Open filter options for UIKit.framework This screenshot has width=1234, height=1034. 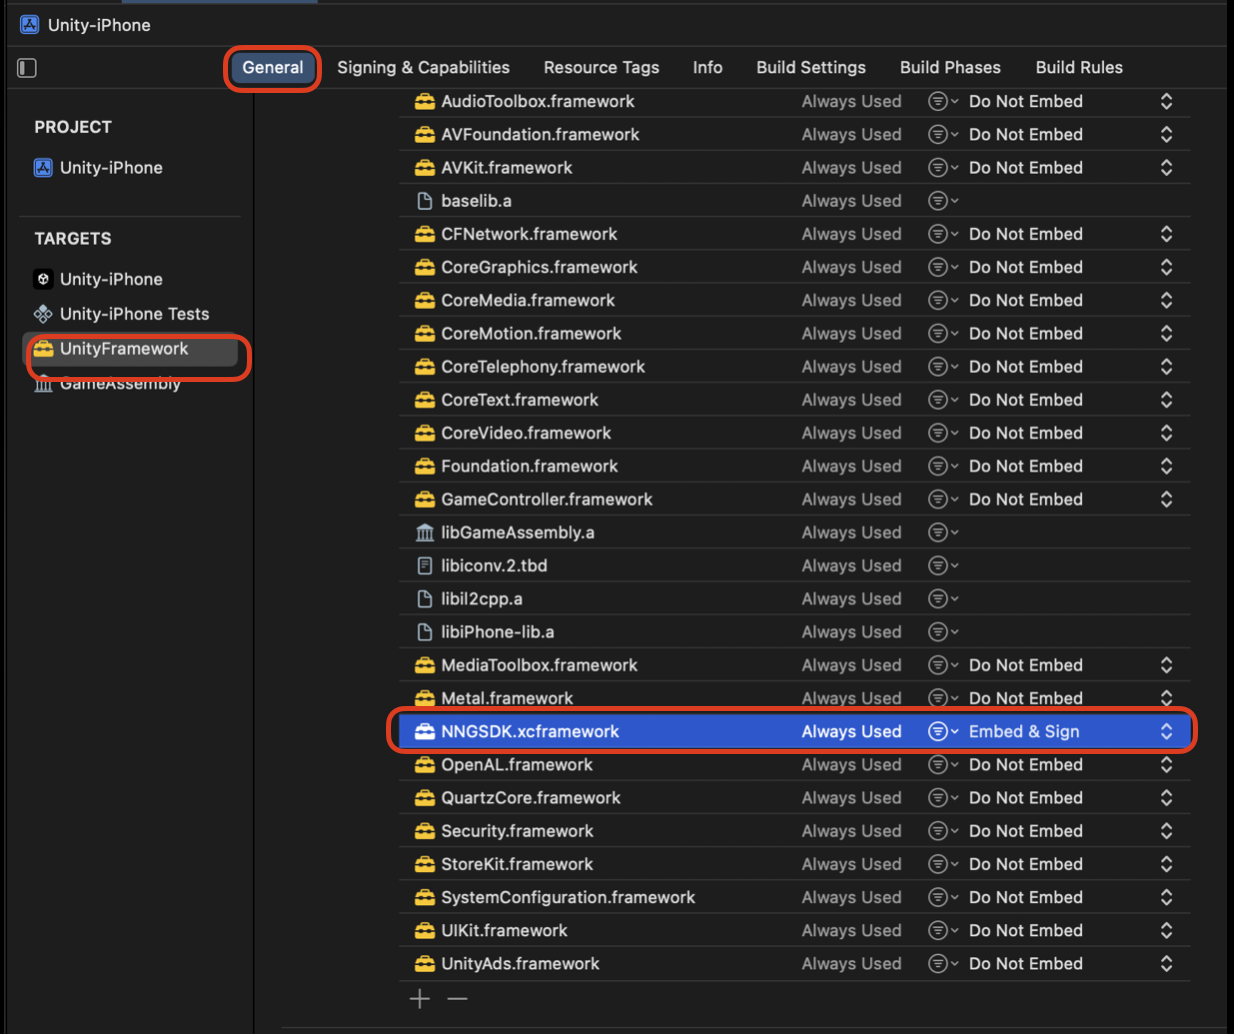pos(943,931)
